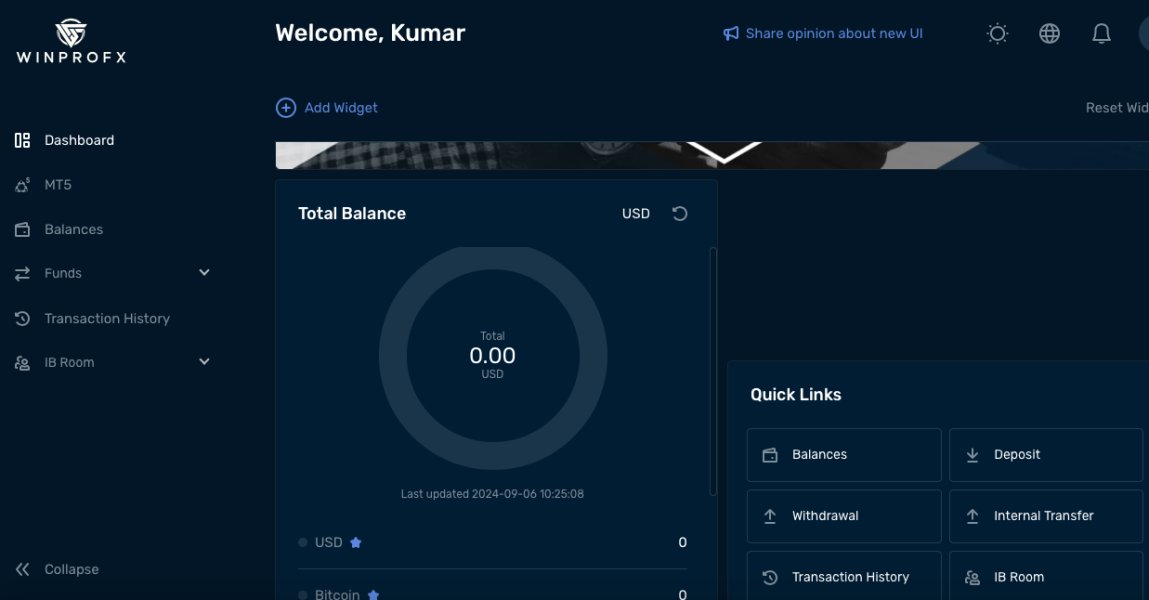Select Funds in the sidebar
Screen dimensions: 1149x600
coord(63,273)
